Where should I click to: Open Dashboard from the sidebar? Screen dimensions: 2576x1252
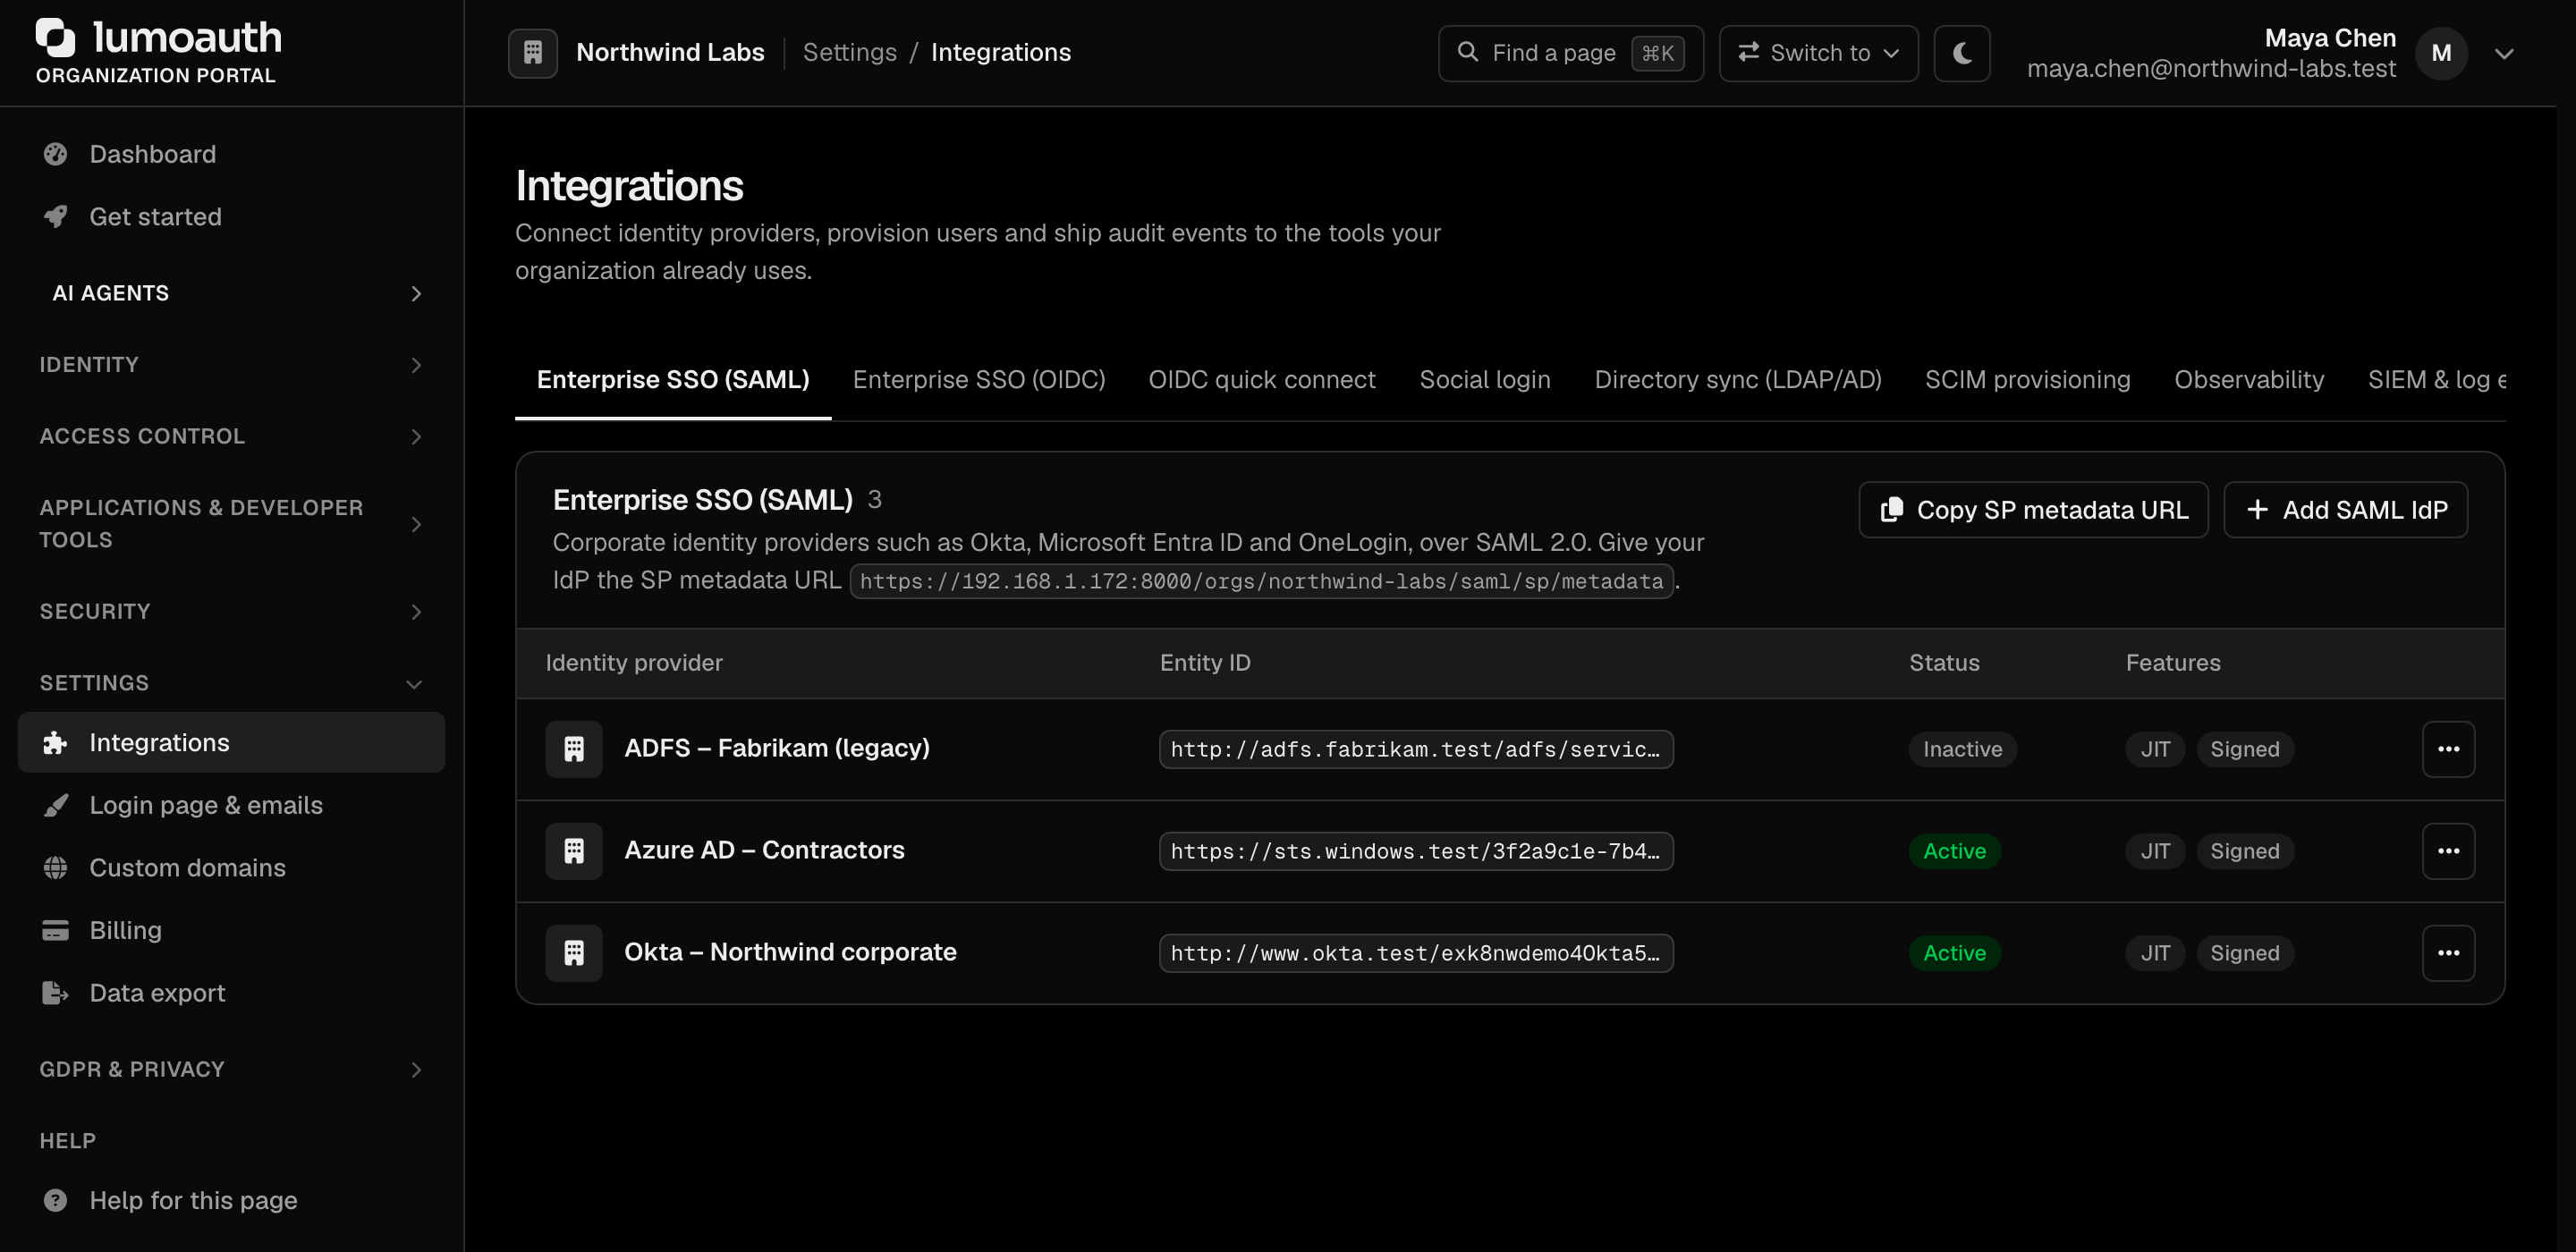point(231,154)
